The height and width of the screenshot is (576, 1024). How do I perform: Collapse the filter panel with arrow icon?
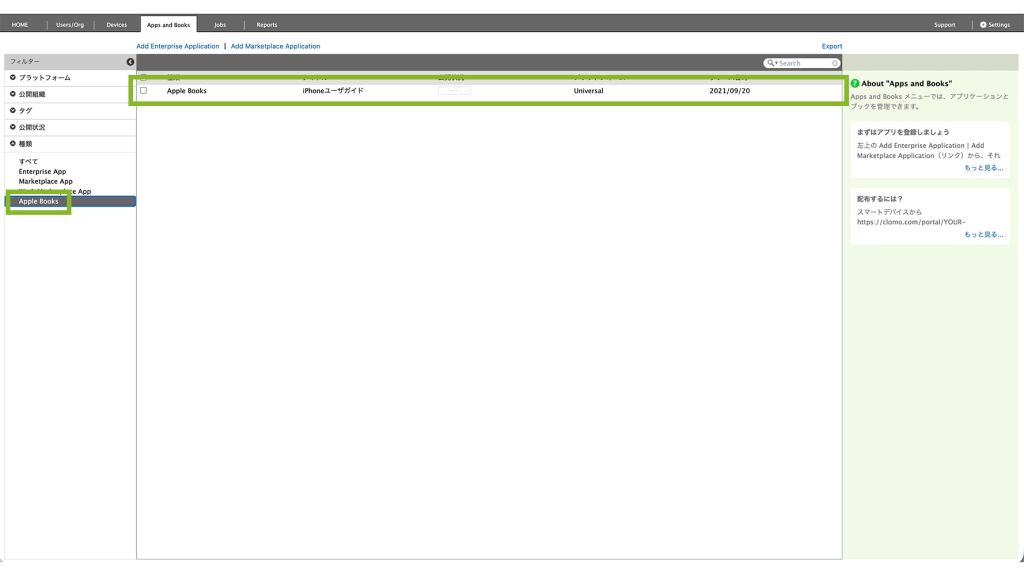tap(130, 62)
